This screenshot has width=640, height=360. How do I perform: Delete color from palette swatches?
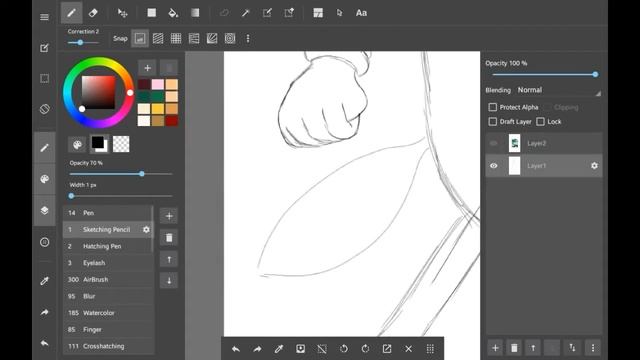(x=169, y=68)
